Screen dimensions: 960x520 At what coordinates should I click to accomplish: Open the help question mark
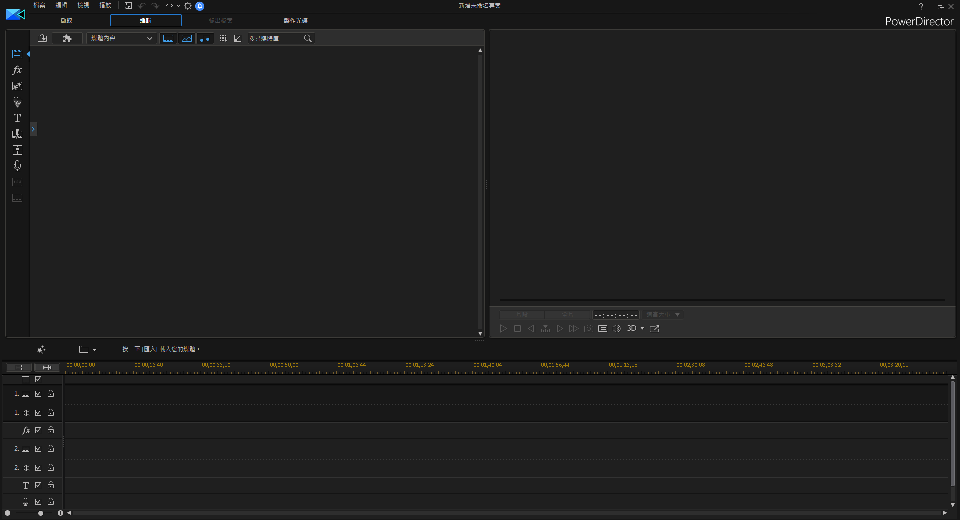click(921, 6)
